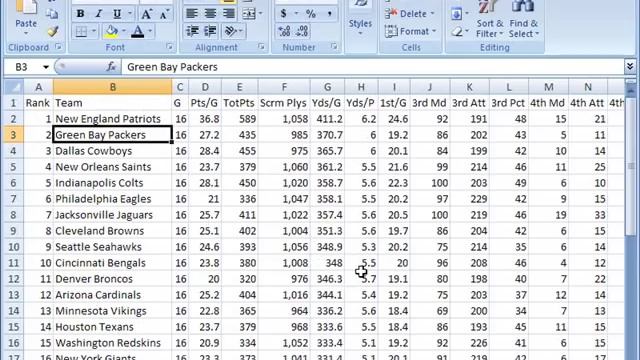Select row 8 header
This screenshot has width=640, height=360.
tap(13, 215)
